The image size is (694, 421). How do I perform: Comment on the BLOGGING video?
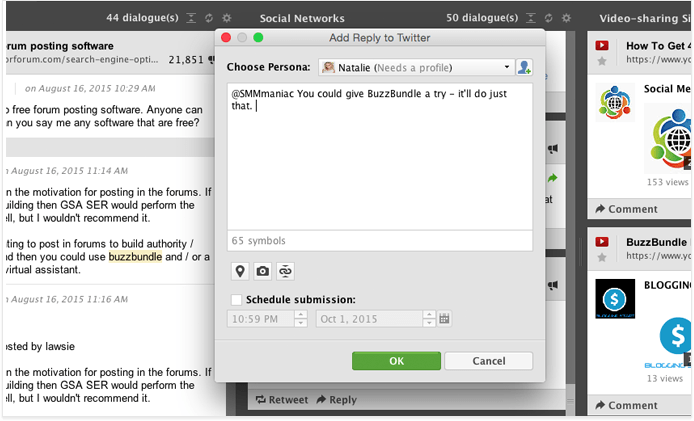pyautogui.click(x=627, y=405)
